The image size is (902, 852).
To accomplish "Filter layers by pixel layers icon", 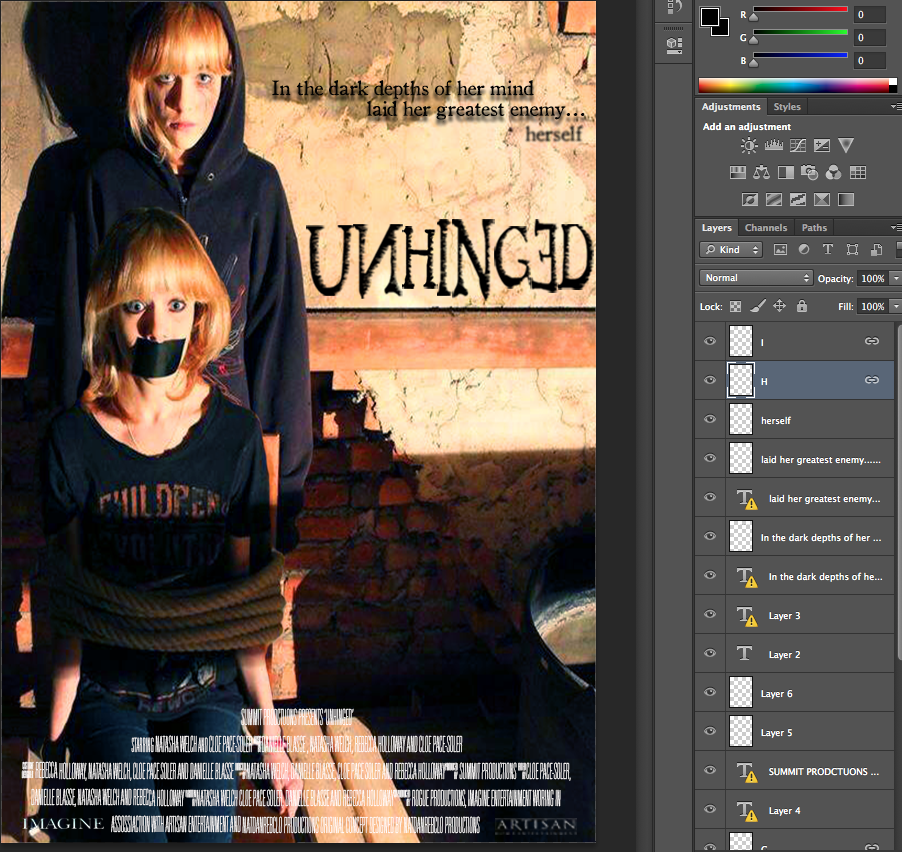I will pyautogui.click(x=780, y=250).
